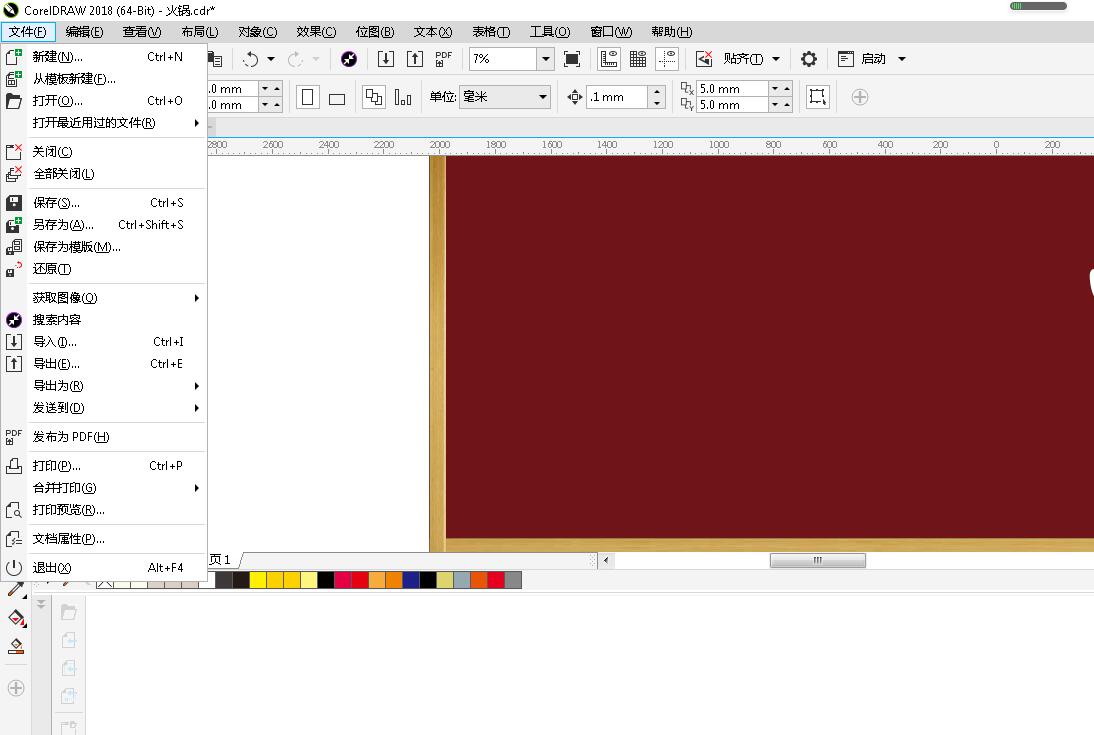The height and width of the screenshot is (735, 1094).
Task: Click 发布为 PDF menu entry
Action: (x=71, y=437)
